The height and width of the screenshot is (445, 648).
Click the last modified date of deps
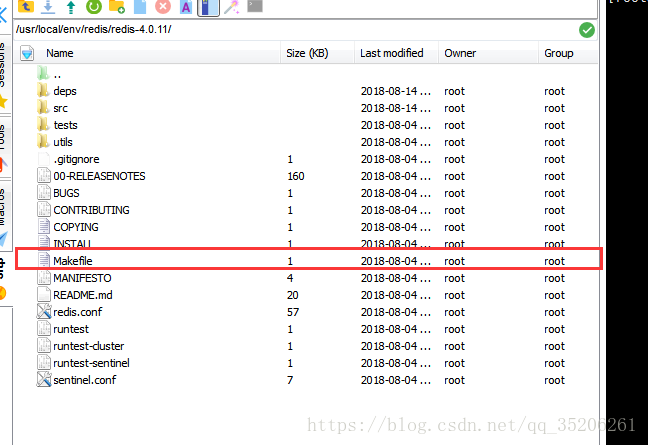point(395,91)
